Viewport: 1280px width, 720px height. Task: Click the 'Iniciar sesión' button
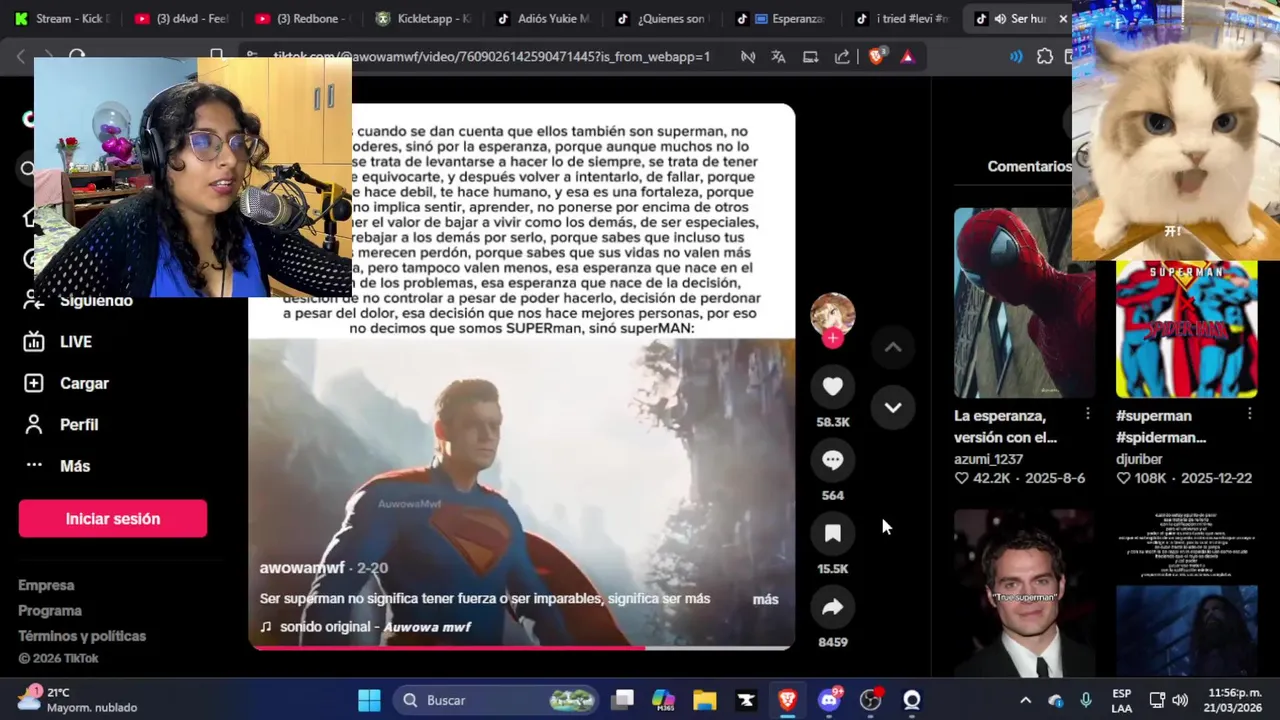113,519
